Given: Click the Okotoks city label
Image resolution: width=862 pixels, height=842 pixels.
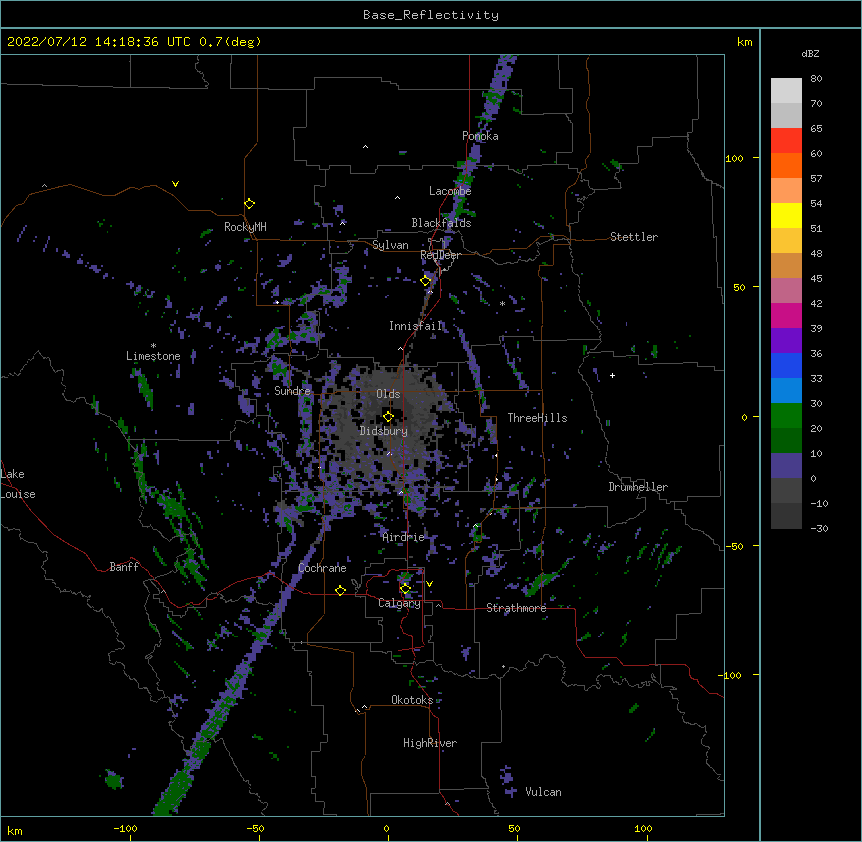Looking at the screenshot, I should pos(412,700).
